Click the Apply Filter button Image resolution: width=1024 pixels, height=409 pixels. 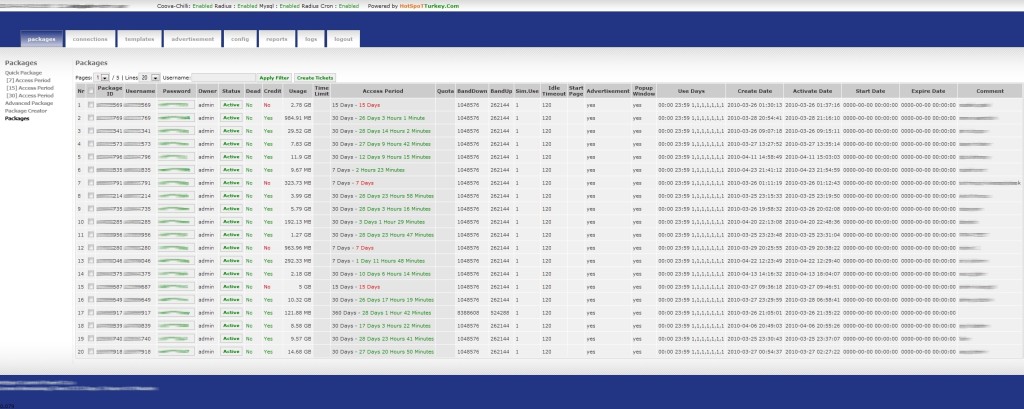[x=274, y=78]
